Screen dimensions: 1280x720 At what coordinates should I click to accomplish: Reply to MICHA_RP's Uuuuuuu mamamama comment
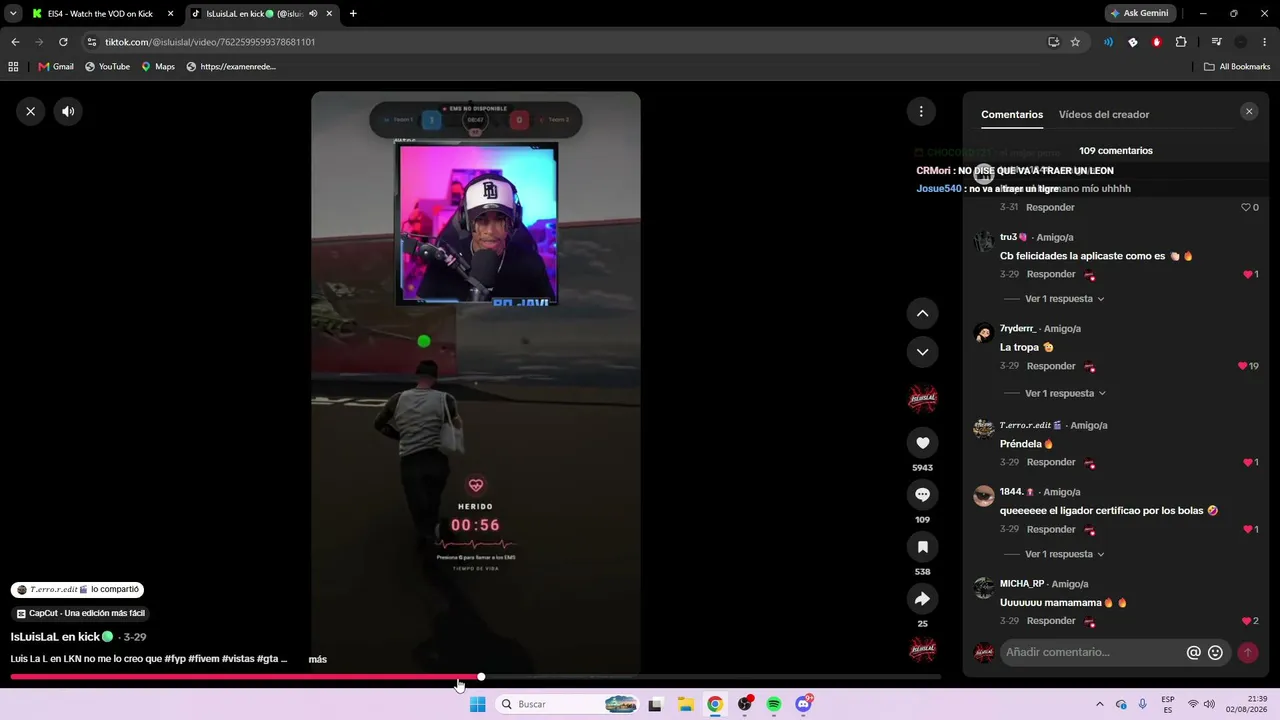(x=1051, y=621)
